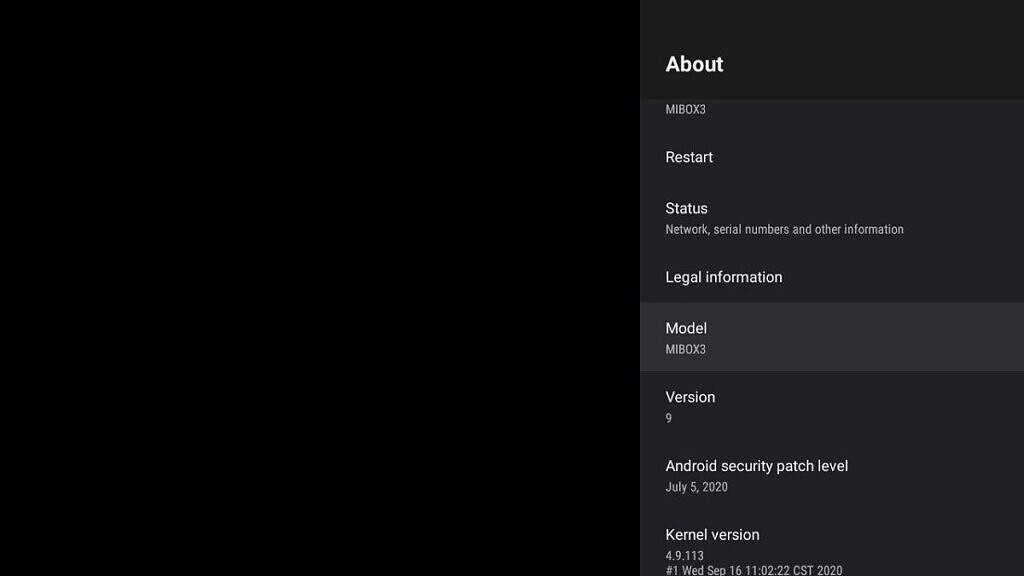Open the Status entry
This screenshot has height=576, width=1024.
coord(831,217)
